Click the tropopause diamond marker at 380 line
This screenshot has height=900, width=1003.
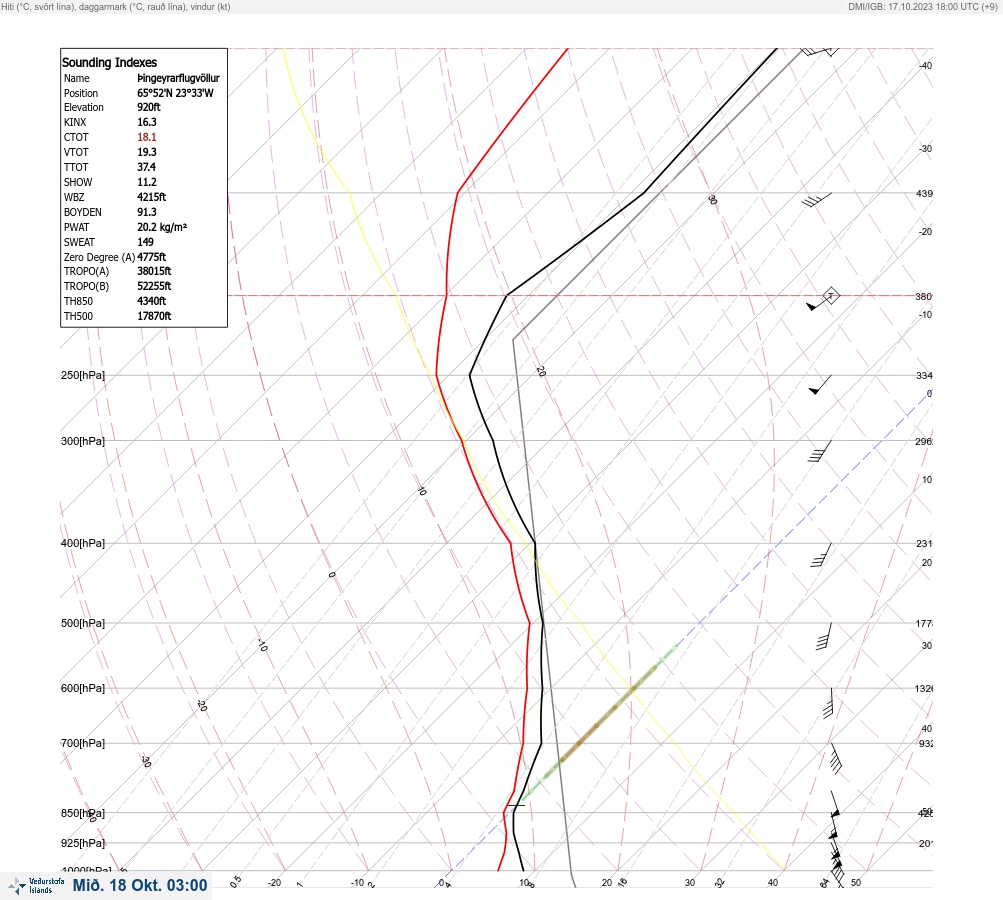[830, 296]
